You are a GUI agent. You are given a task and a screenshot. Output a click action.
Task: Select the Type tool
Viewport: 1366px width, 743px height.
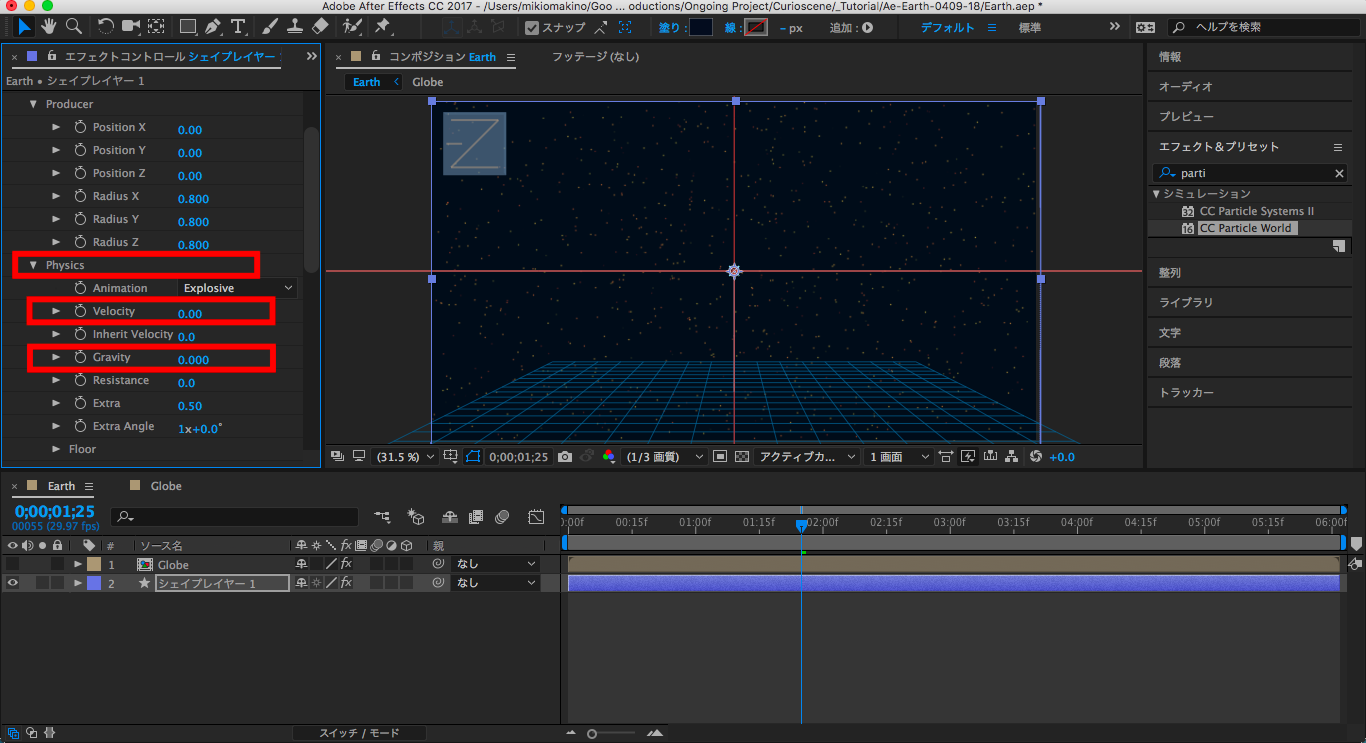[x=238, y=26]
